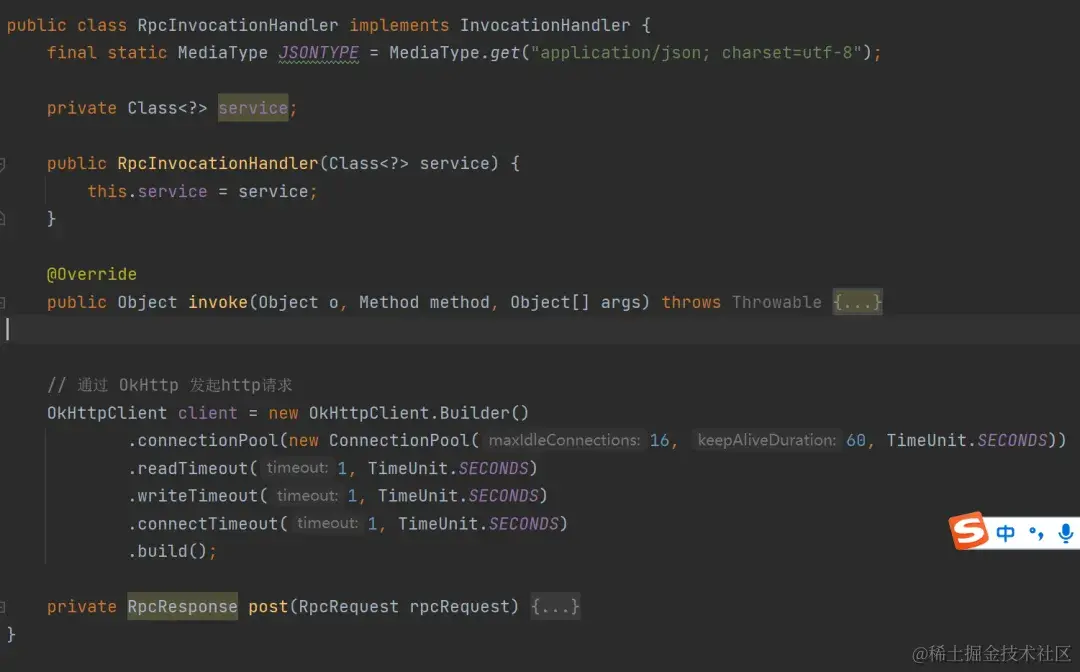Screen dimensions: 1080x672
Task: Click the keepAliveDuration parameter hint
Action: coord(767,440)
